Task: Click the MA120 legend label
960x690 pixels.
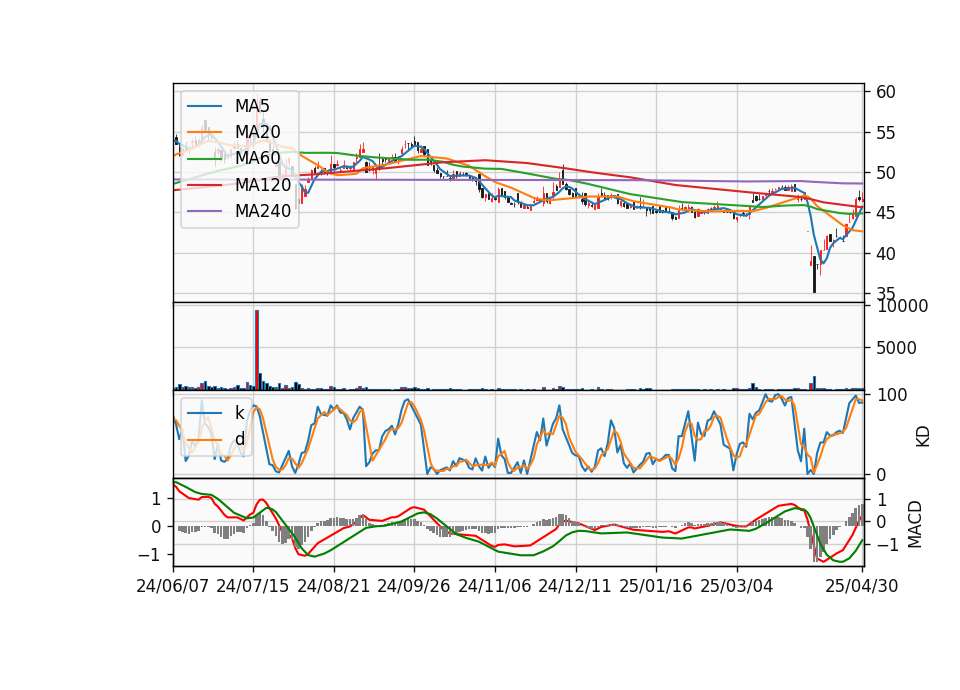Action: coord(263,184)
